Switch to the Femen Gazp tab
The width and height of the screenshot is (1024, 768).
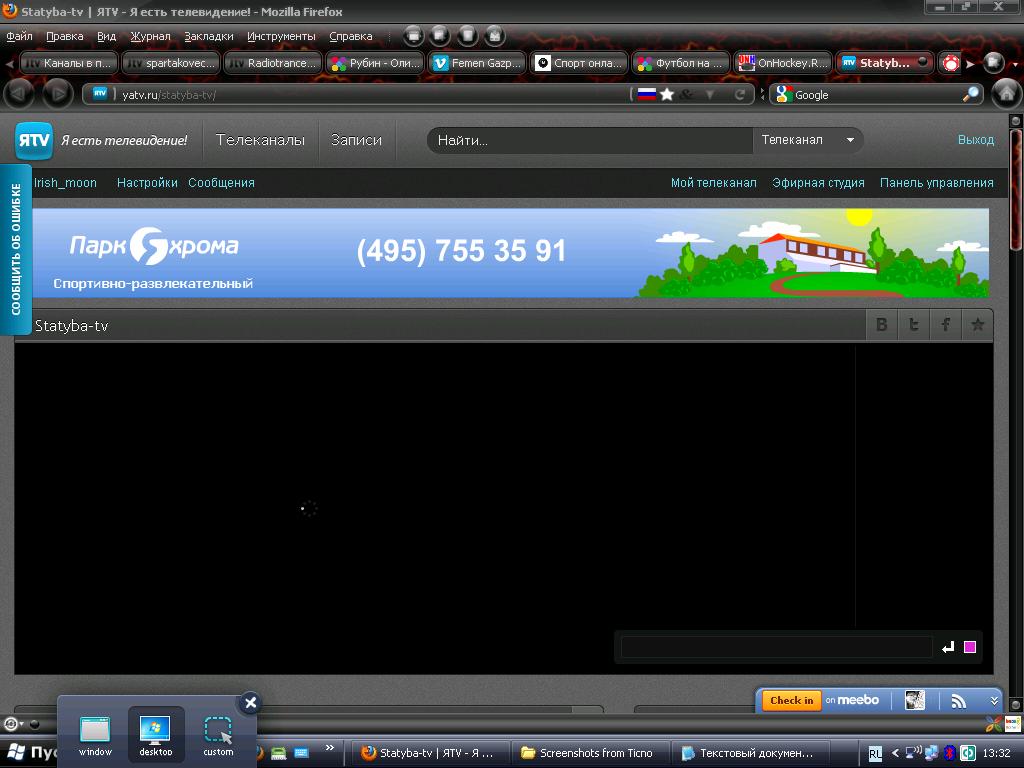477,63
